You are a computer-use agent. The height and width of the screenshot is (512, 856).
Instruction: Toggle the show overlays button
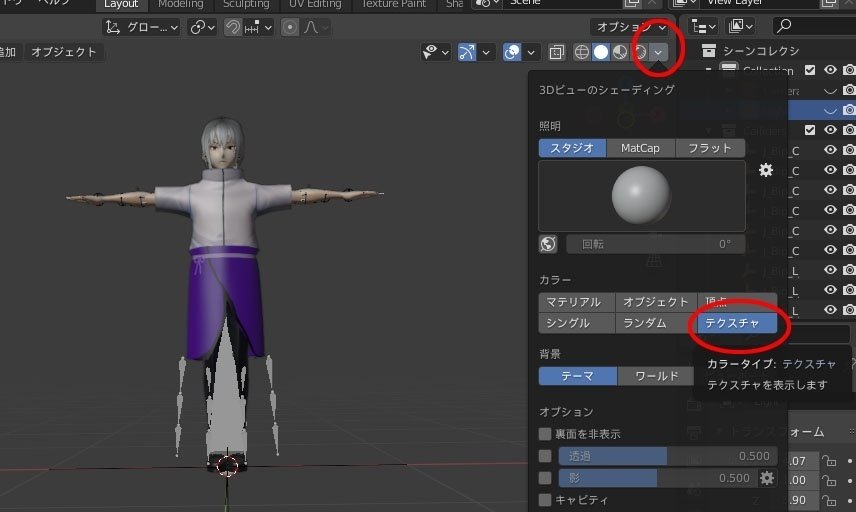click(x=512, y=52)
